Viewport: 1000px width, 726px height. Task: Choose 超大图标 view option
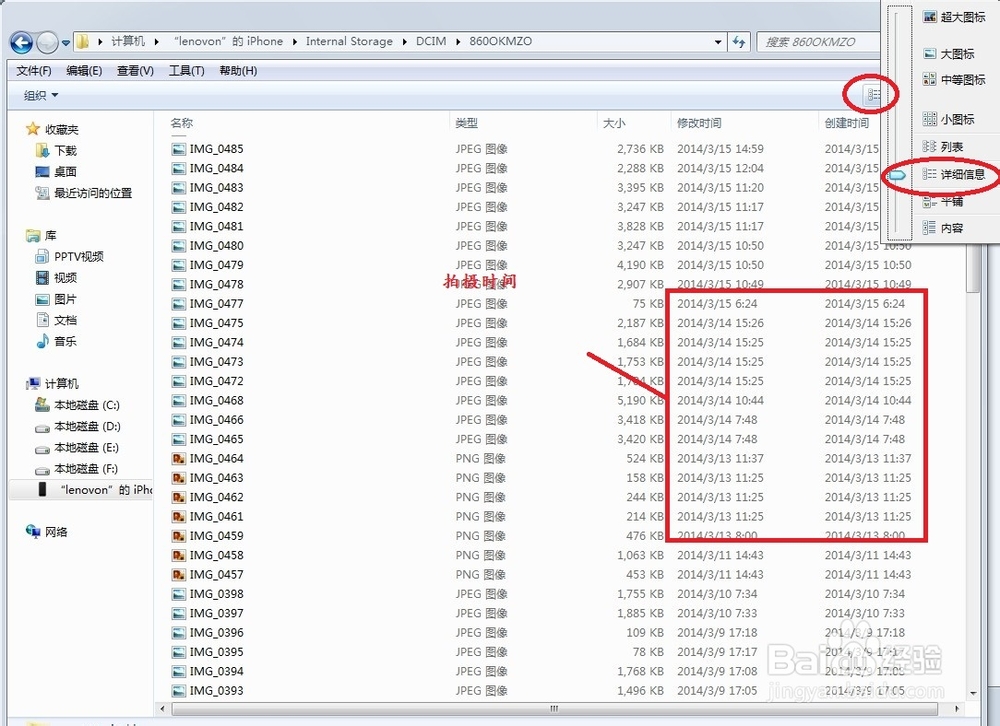[954, 17]
